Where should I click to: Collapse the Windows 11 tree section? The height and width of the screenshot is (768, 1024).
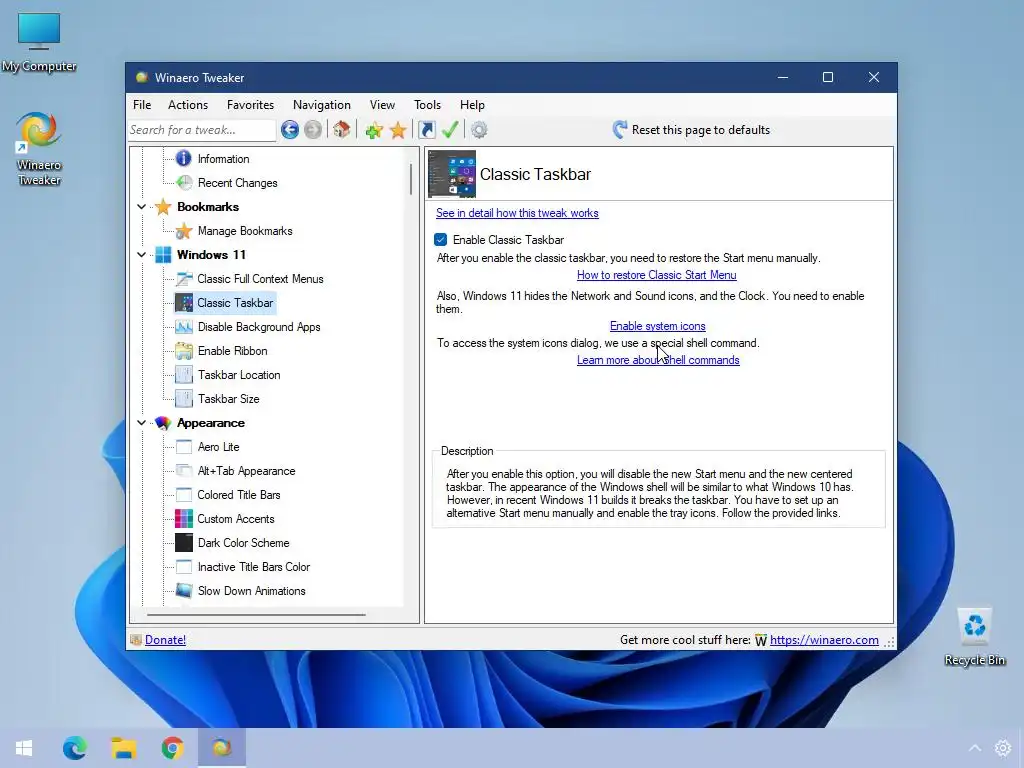(x=141, y=255)
